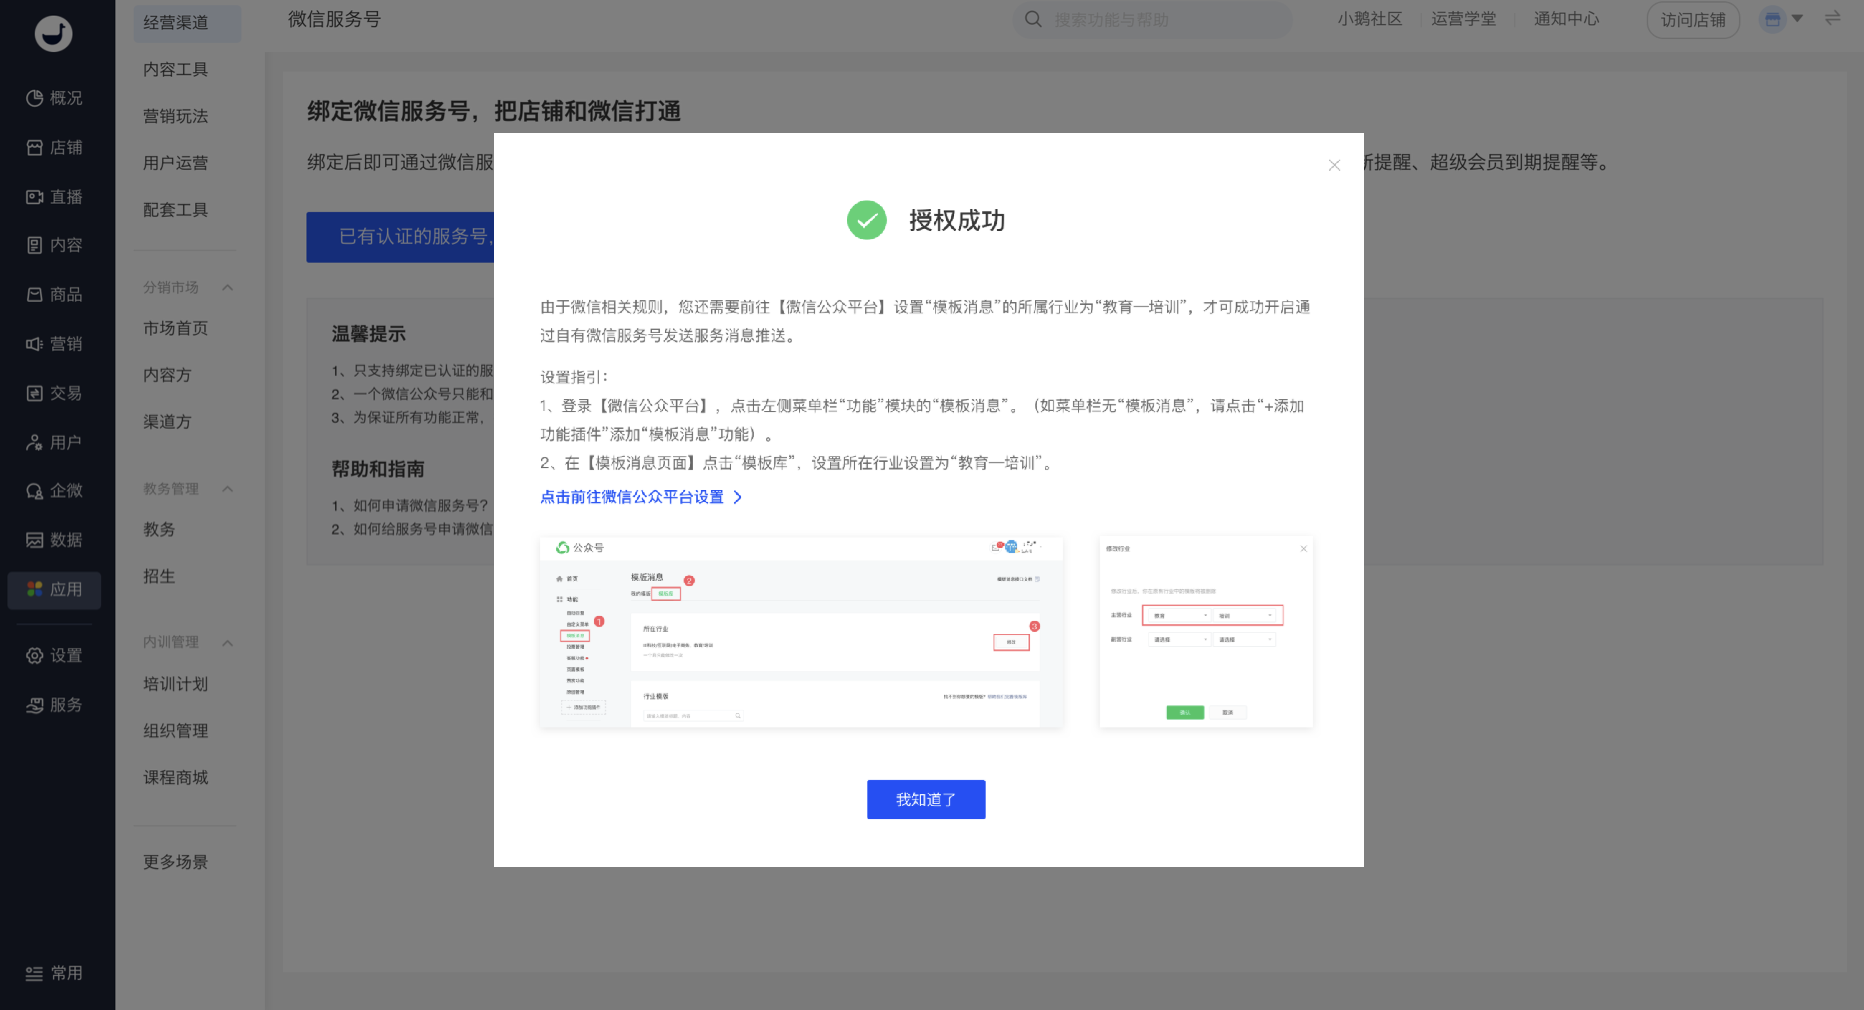The height and width of the screenshot is (1010, 1864).
Task: Open 常用 favorites at sidebar bottom
Action: (55, 973)
